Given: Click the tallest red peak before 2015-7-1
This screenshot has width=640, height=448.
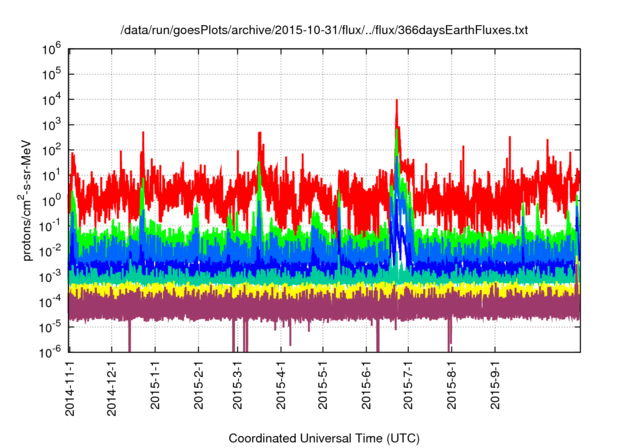Looking at the screenshot, I should [x=397, y=103].
